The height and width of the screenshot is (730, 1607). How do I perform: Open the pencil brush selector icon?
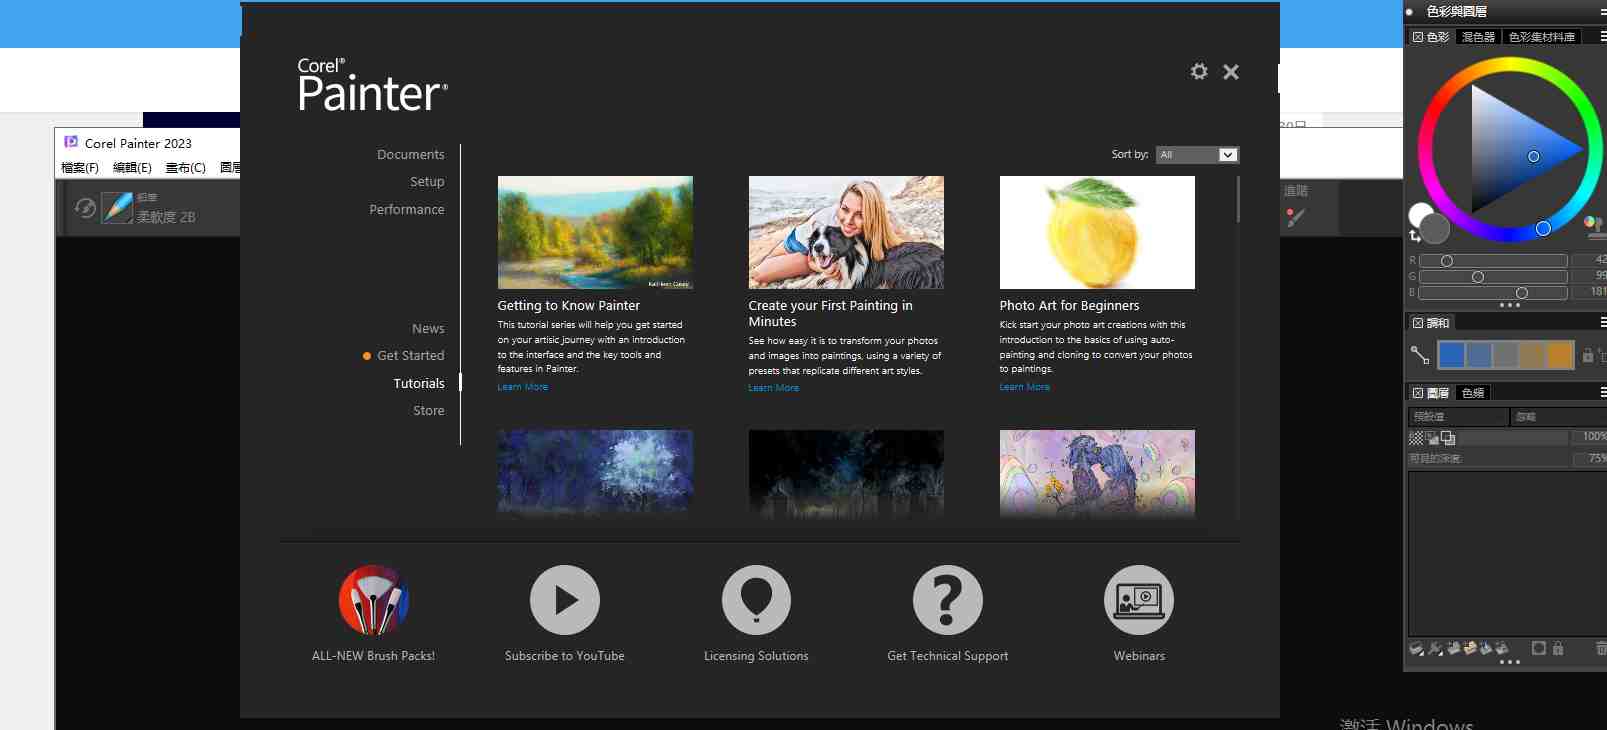[117, 208]
